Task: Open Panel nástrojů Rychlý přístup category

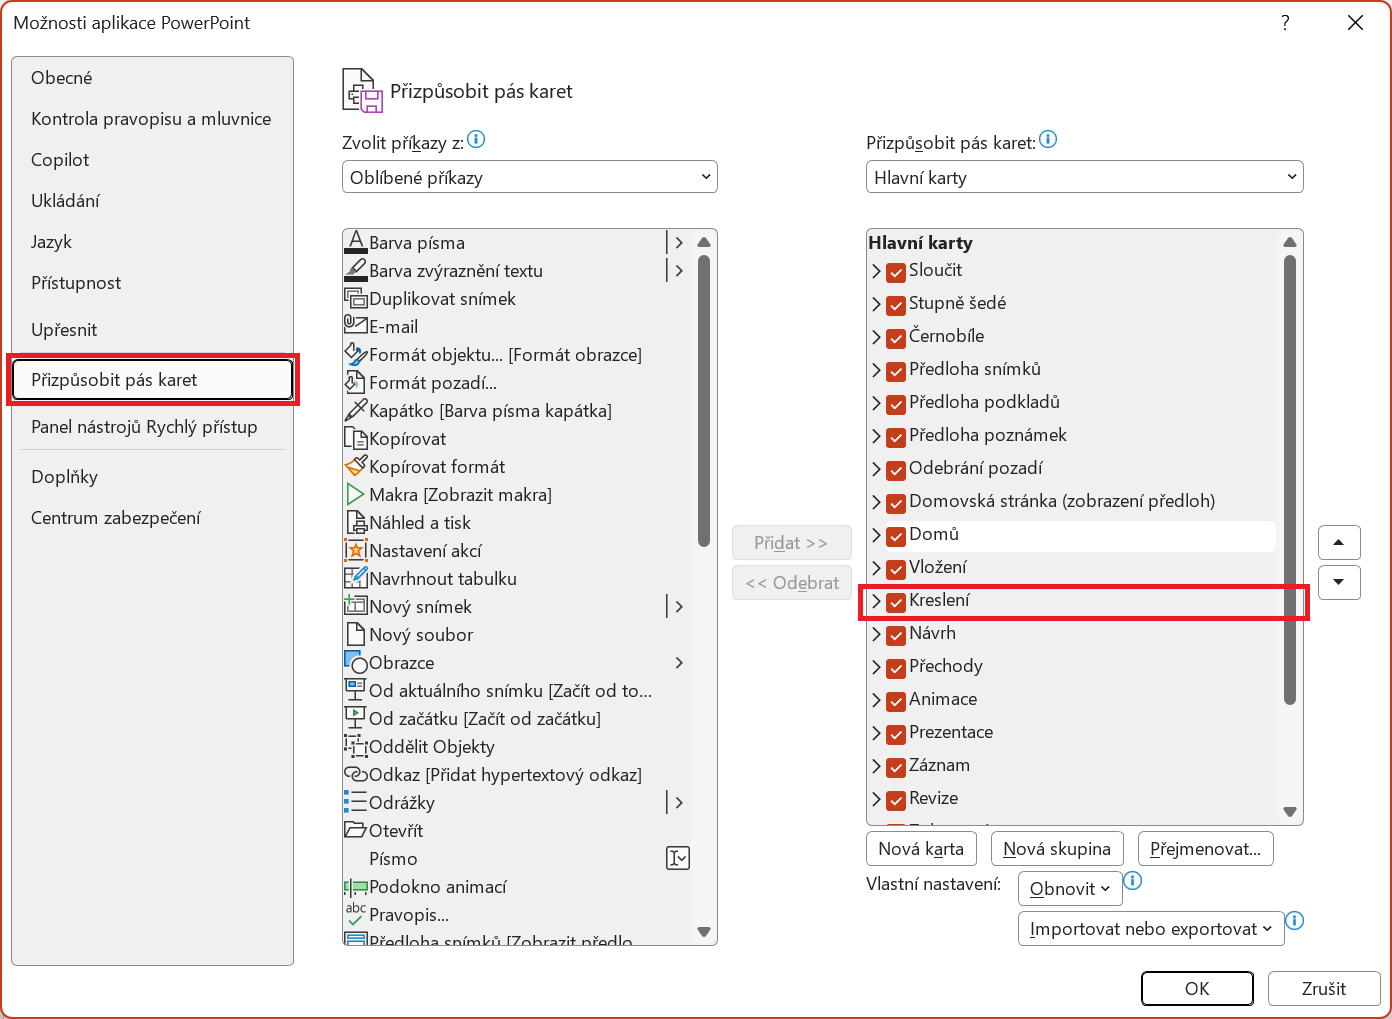Action: 152,427
